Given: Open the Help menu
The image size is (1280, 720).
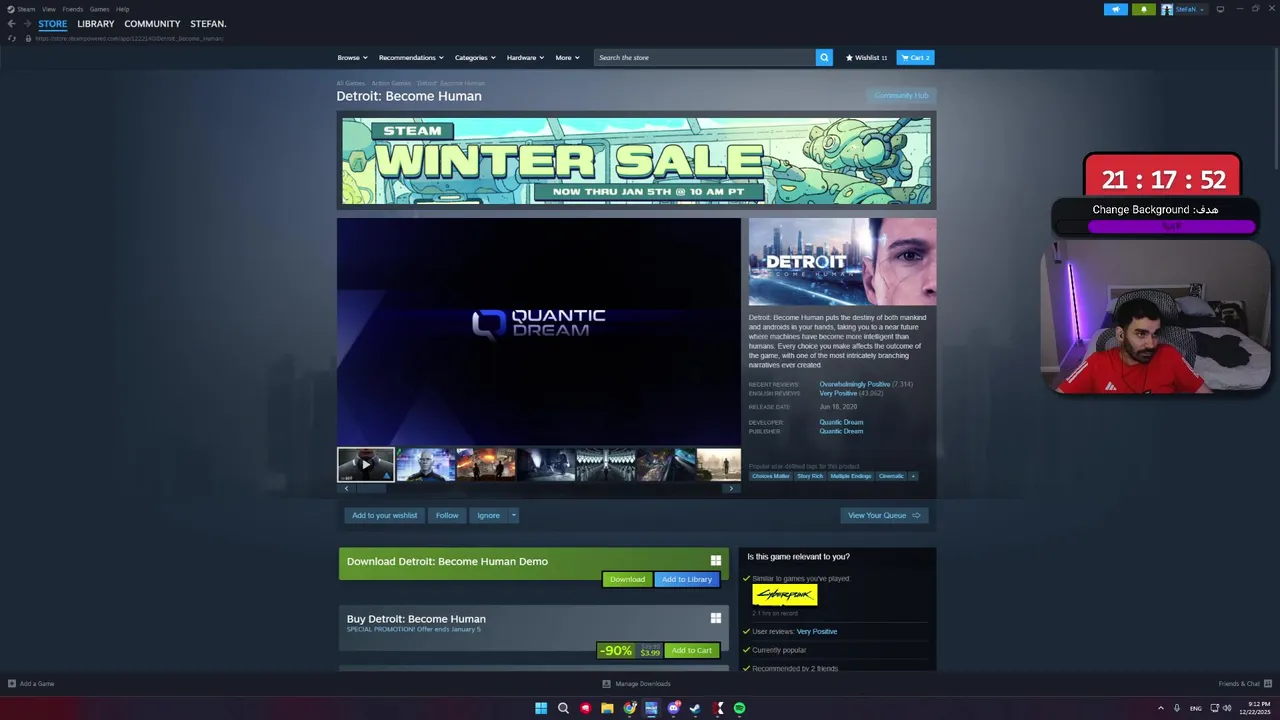Looking at the screenshot, I should click(x=122, y=9).
